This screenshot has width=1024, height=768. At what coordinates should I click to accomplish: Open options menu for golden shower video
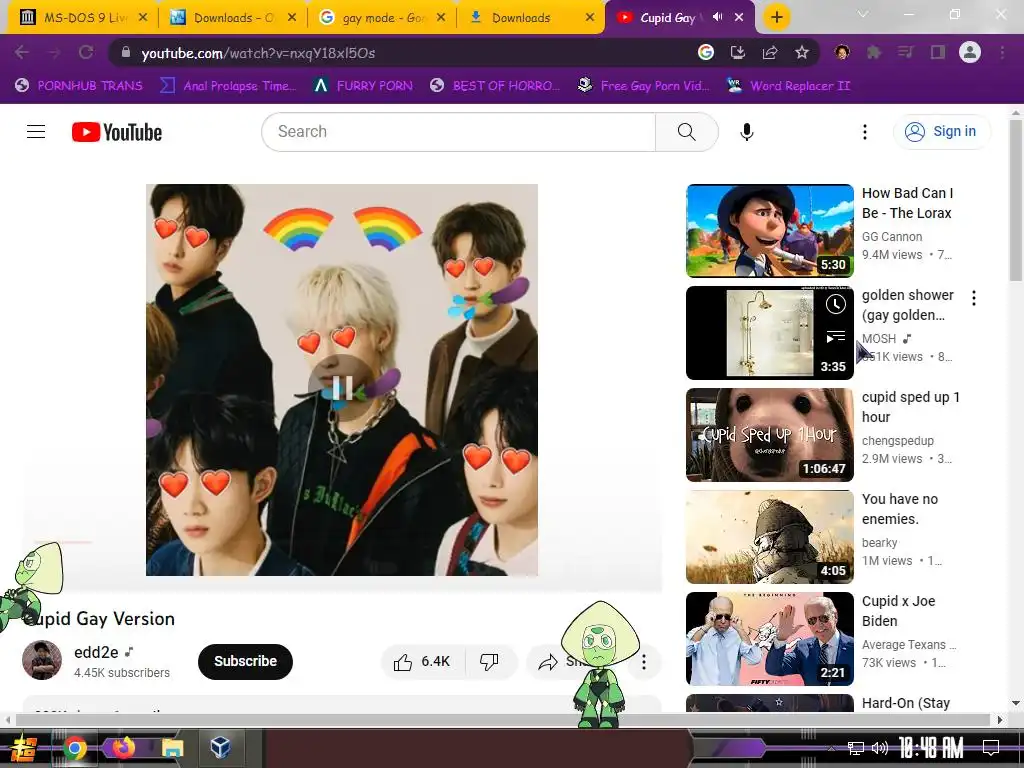coord(974,298)
